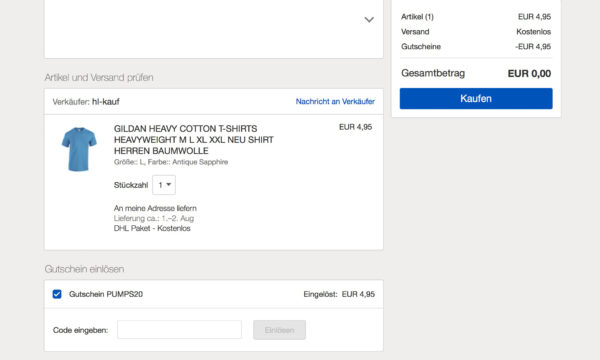Uncheck the Gutschein PUMPS20 checkbox

(57, 294)
